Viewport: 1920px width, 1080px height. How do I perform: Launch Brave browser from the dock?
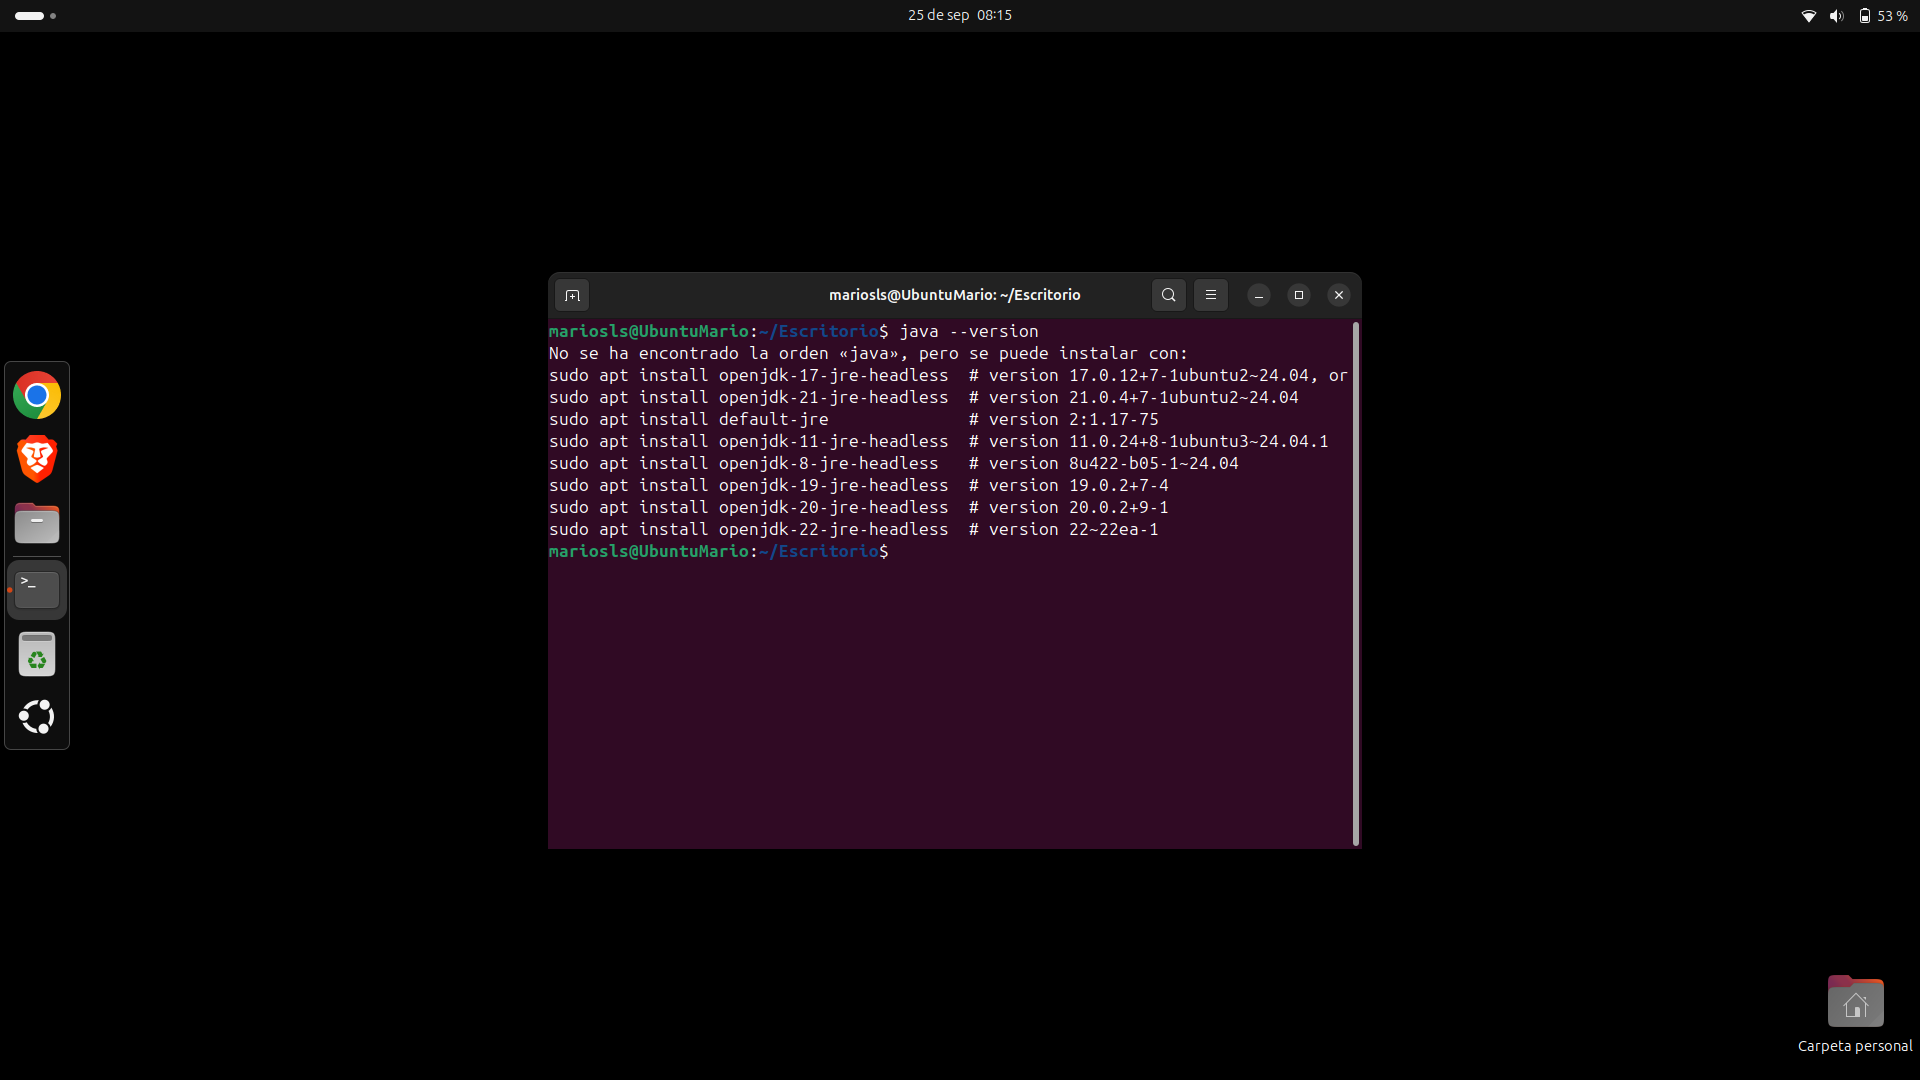pyautogui.click(x=37, y=459)
